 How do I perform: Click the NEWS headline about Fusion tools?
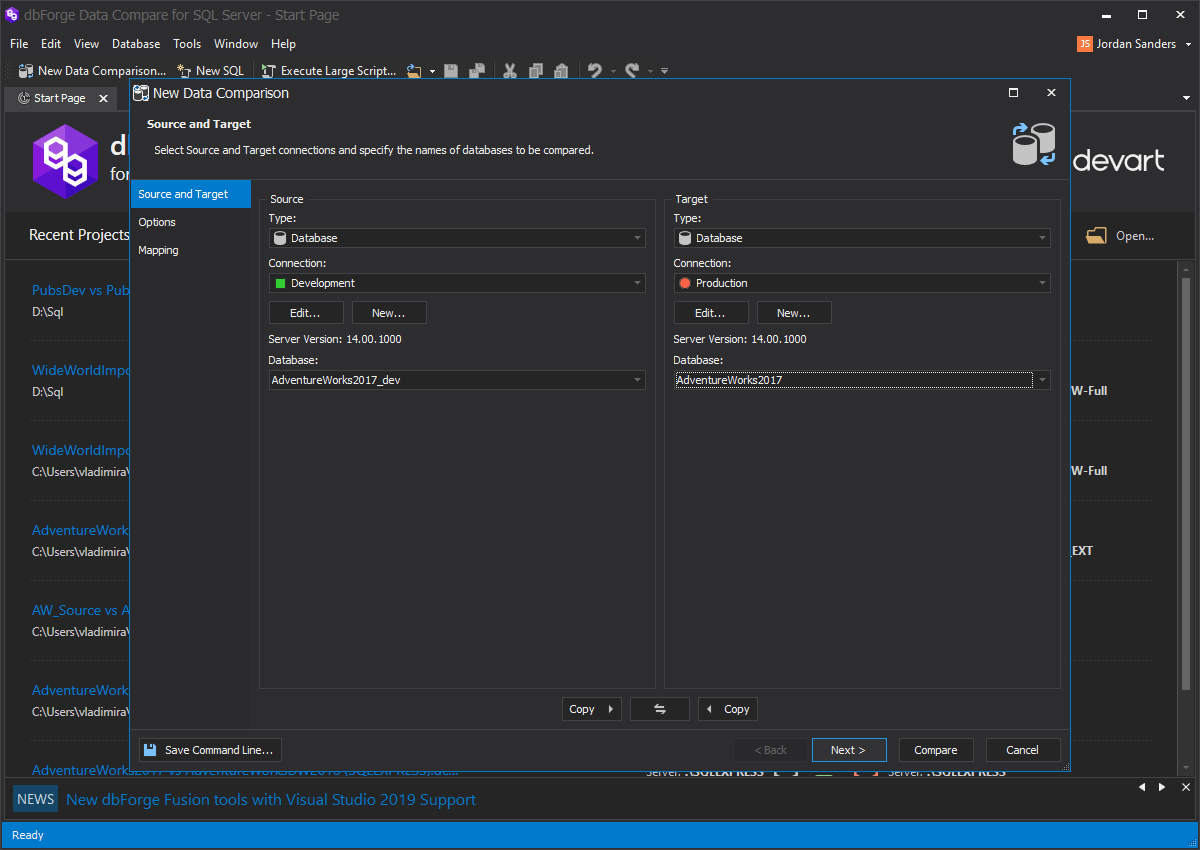click(x=271, y=800)
